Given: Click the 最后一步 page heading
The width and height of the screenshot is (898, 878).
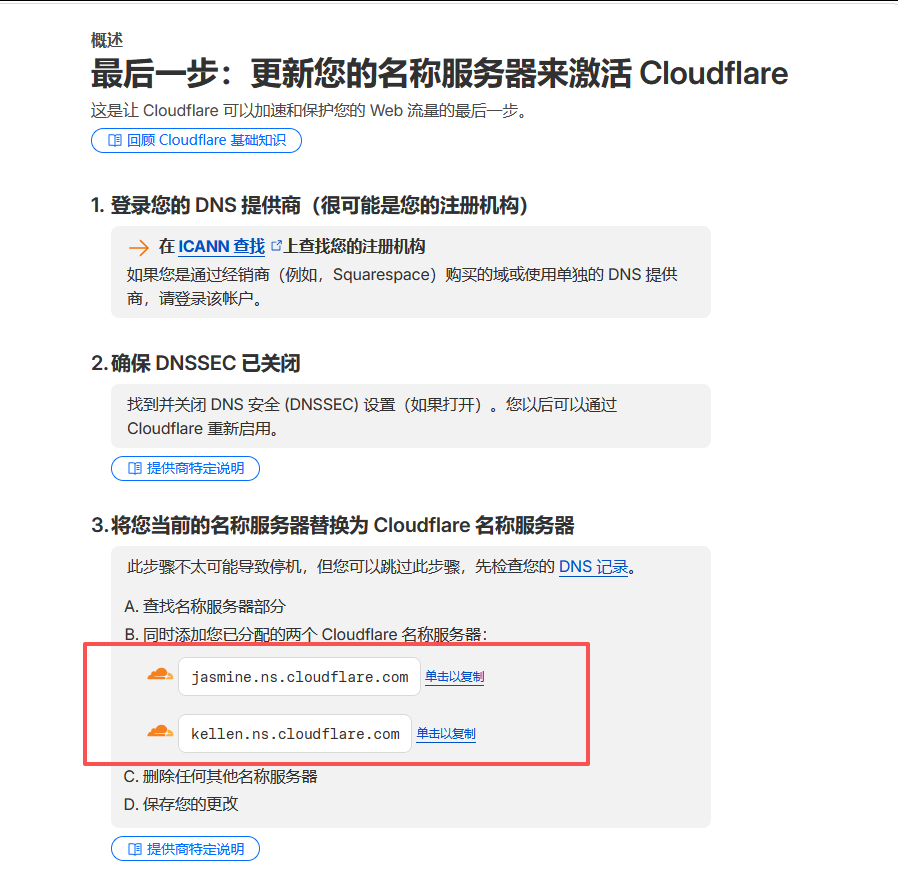Looking at the screenshot, I should point(438,74).
